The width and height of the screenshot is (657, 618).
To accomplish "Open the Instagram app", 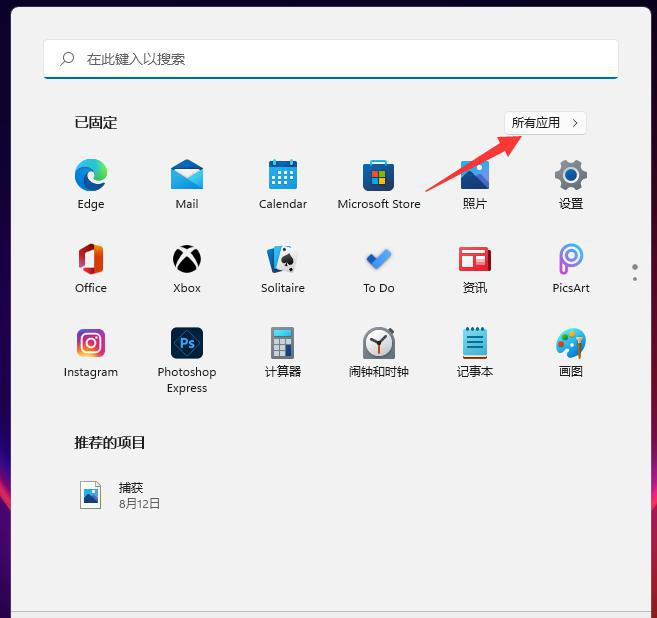I will (90, 344).
